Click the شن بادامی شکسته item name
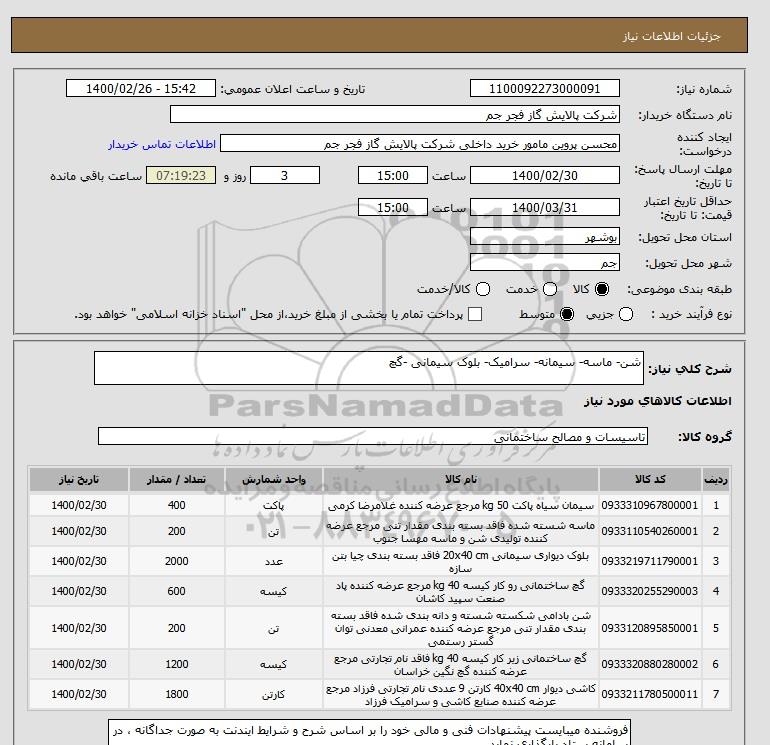The width and height of the screenshot is (770, 745). click(x=461, y=628)
